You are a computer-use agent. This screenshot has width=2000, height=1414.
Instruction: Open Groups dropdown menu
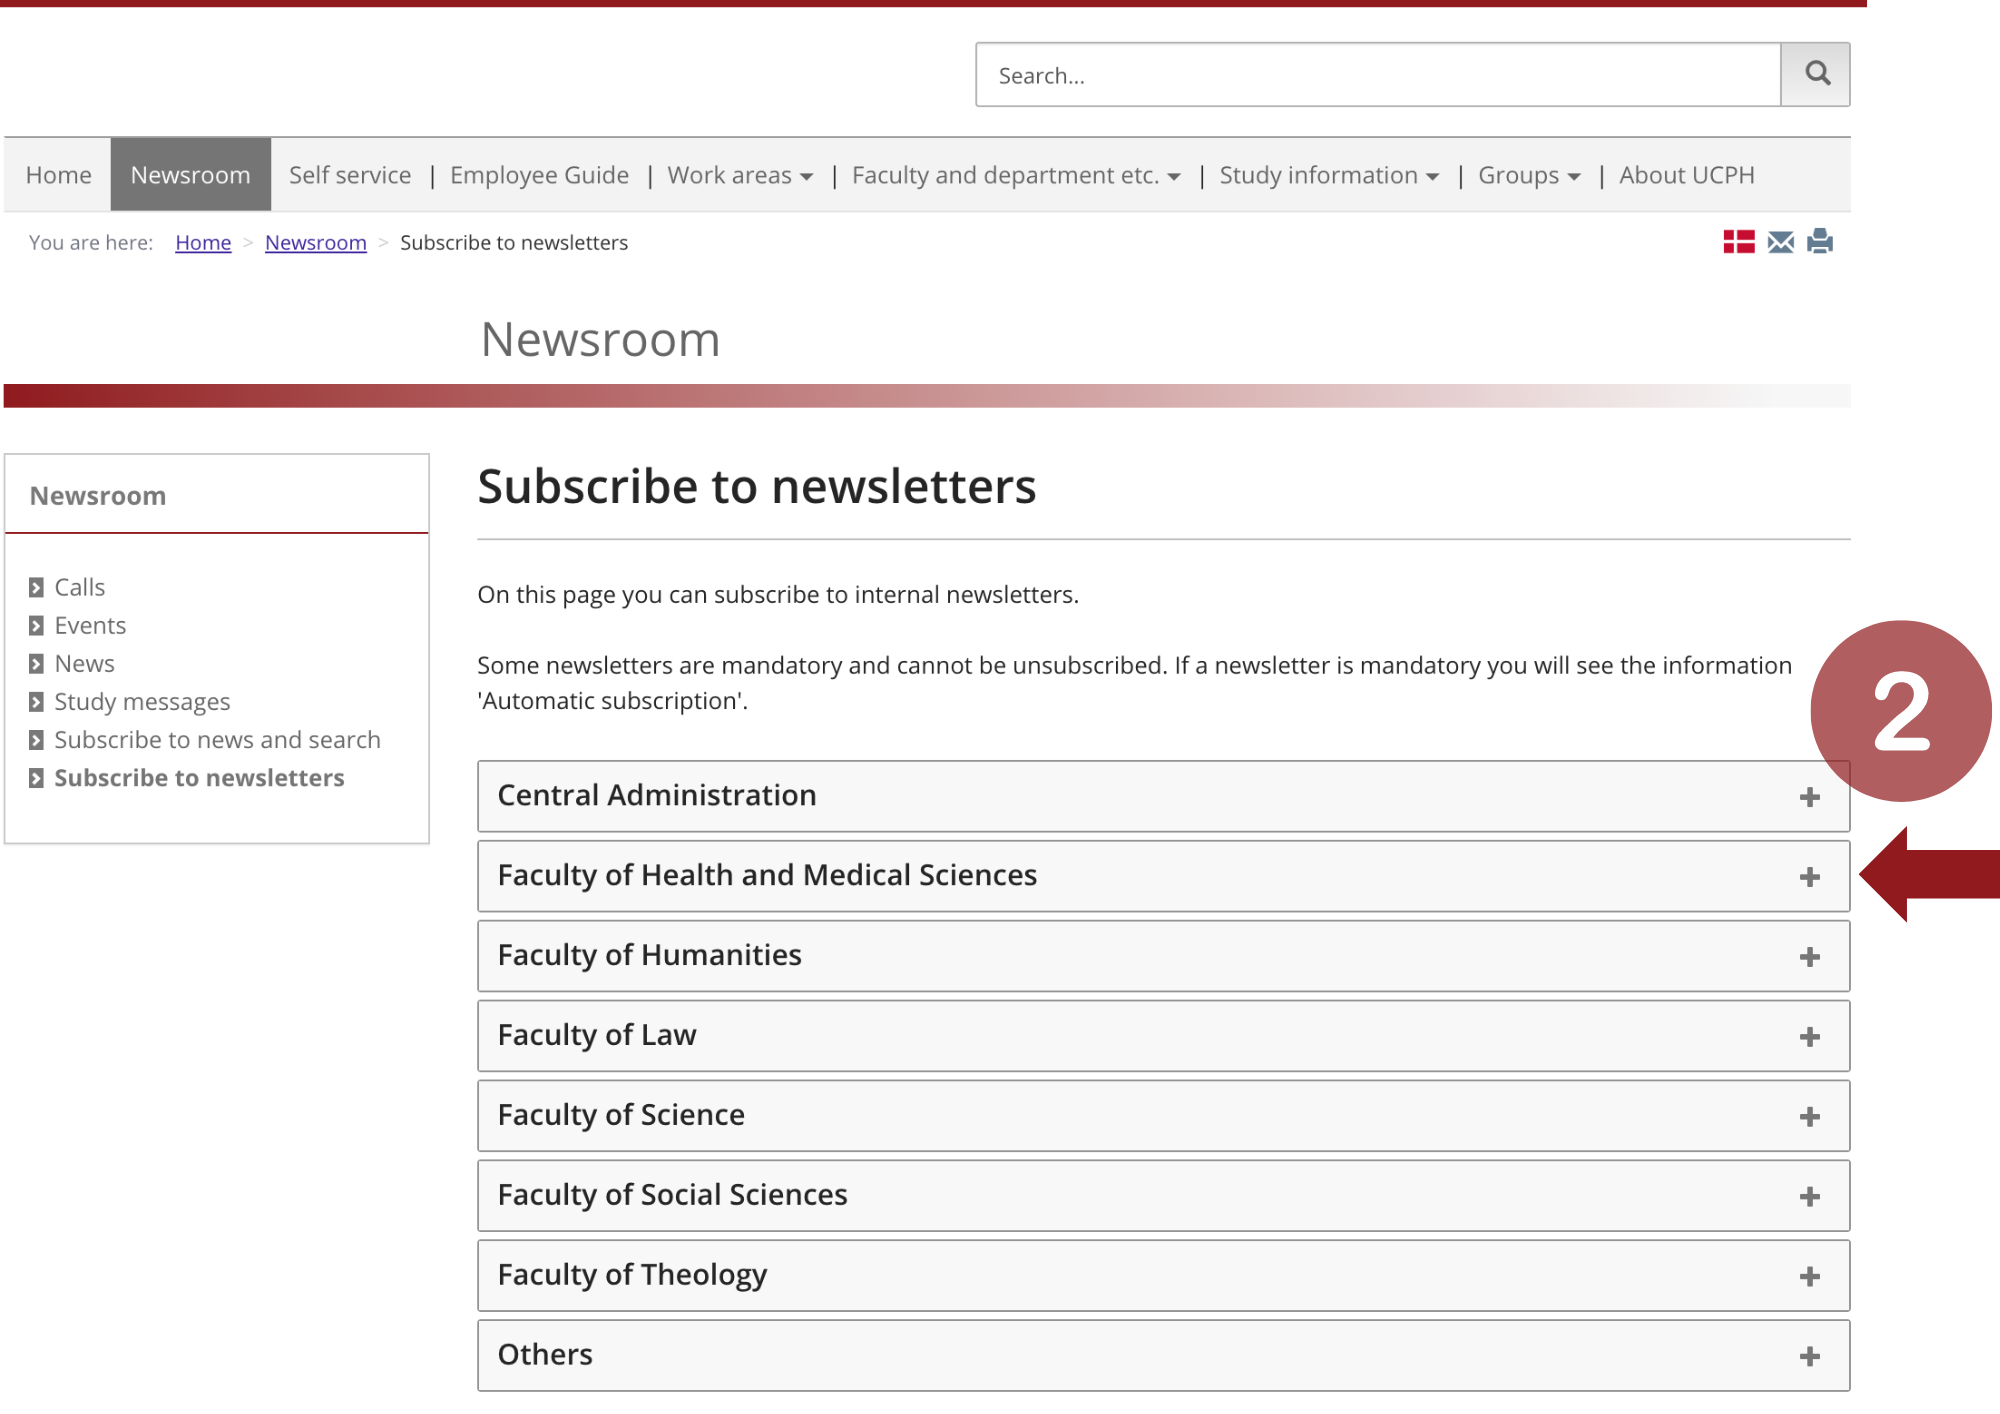1528,176
